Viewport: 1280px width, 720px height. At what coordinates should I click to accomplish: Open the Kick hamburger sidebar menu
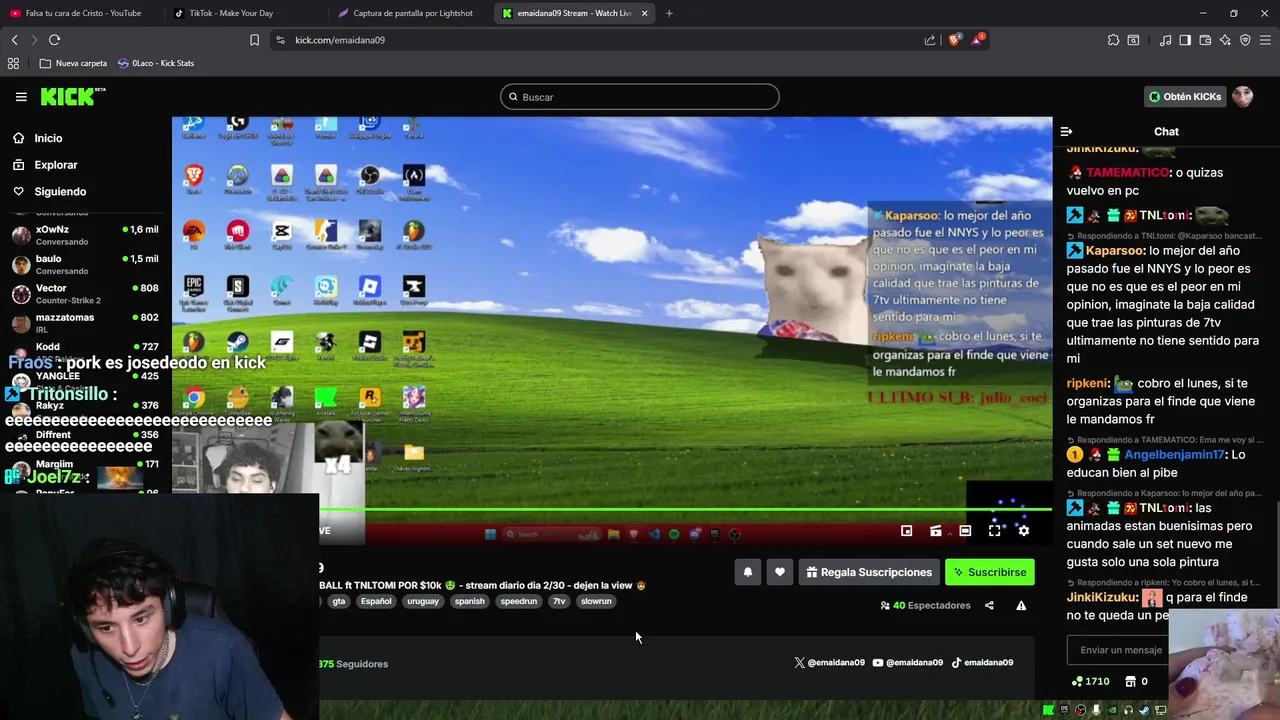(x=21, y=97)
